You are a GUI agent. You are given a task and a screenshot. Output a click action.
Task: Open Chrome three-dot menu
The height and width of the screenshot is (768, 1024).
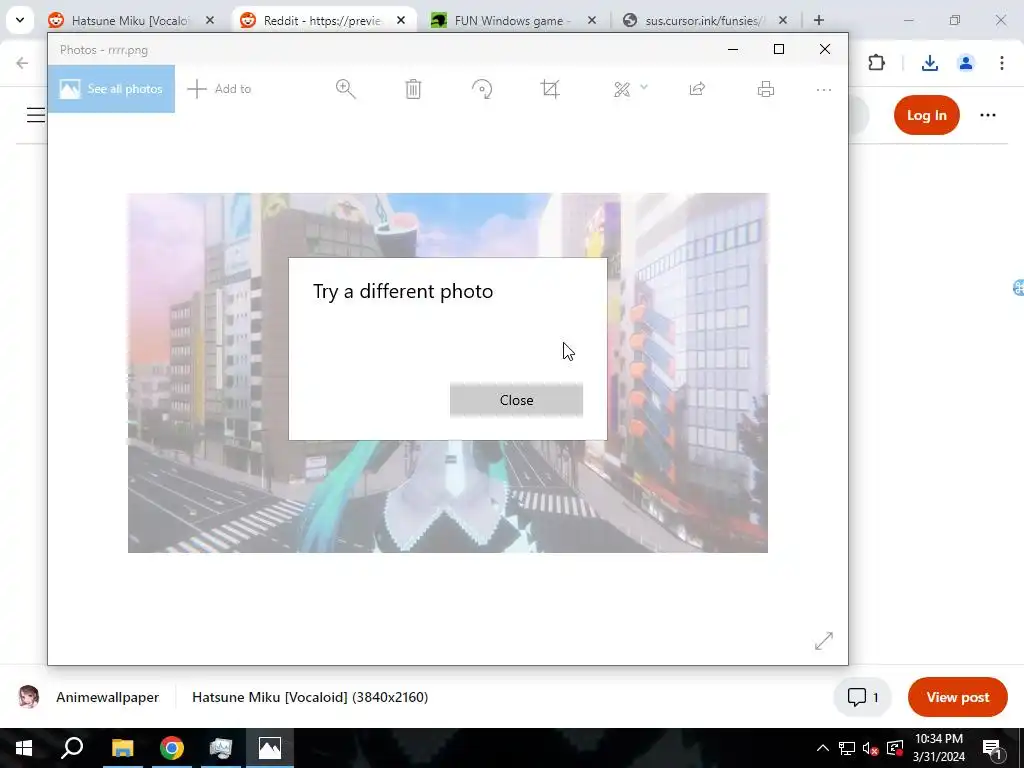(1002, 63)
